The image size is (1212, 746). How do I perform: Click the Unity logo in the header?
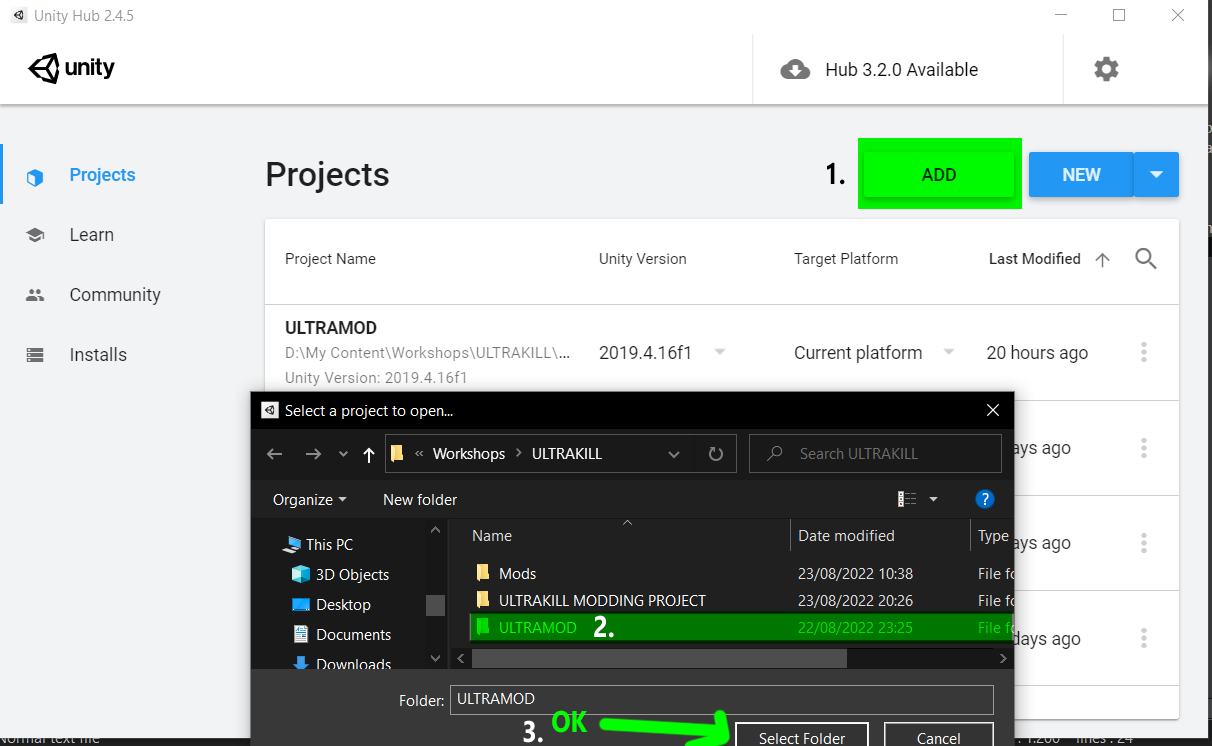coord(72,69)
